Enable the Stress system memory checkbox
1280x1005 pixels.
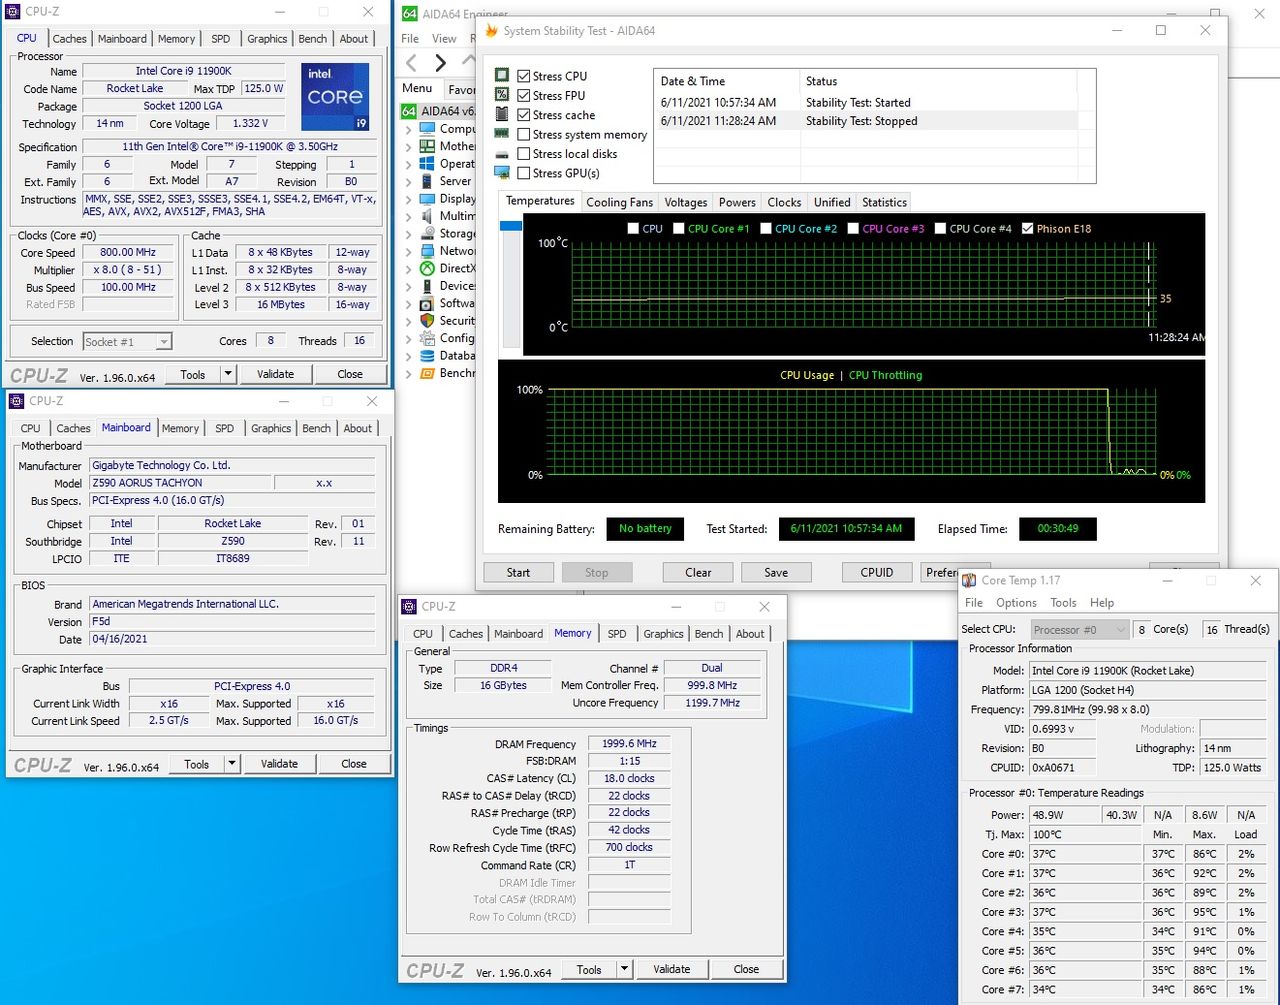[523, 134]
